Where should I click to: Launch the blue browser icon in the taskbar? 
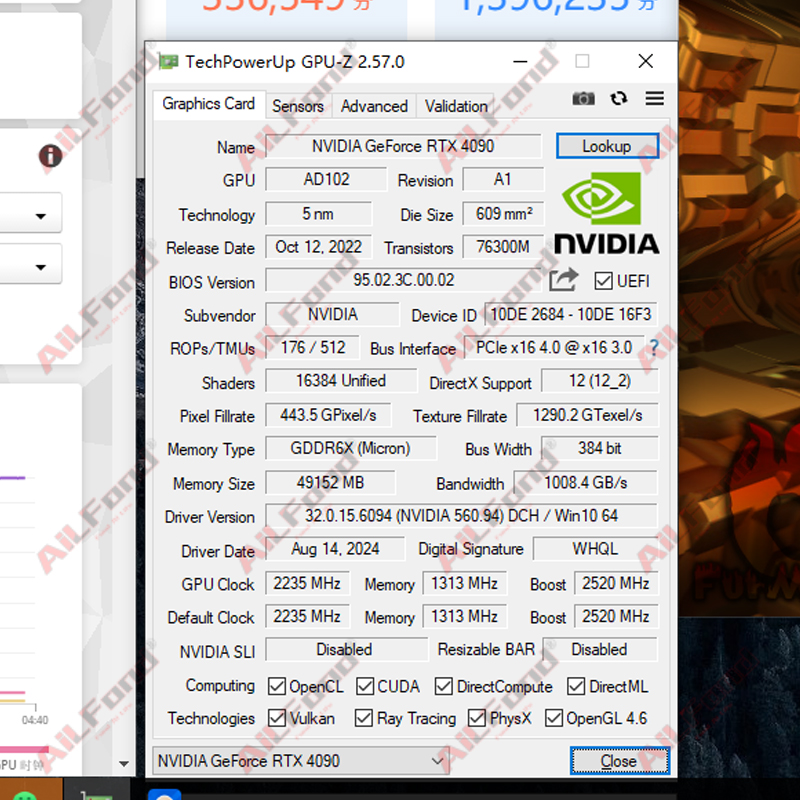coord(163,794)
